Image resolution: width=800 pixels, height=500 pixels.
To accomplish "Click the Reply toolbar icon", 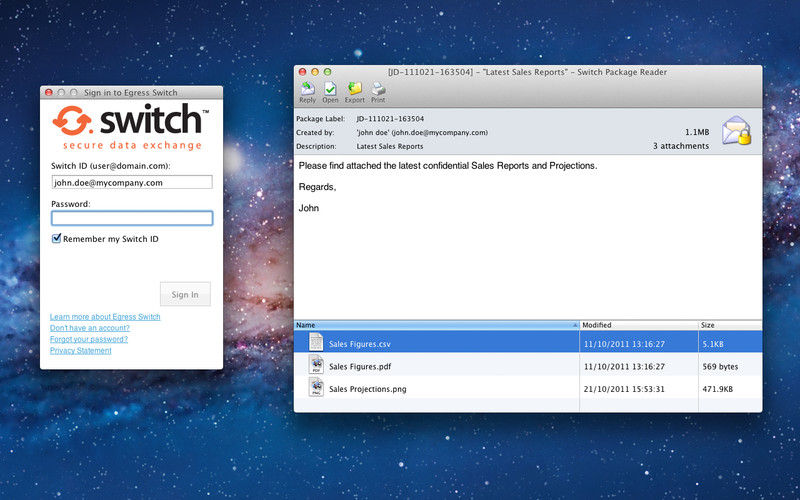I will pyautogui.click(x=307, y=92).
